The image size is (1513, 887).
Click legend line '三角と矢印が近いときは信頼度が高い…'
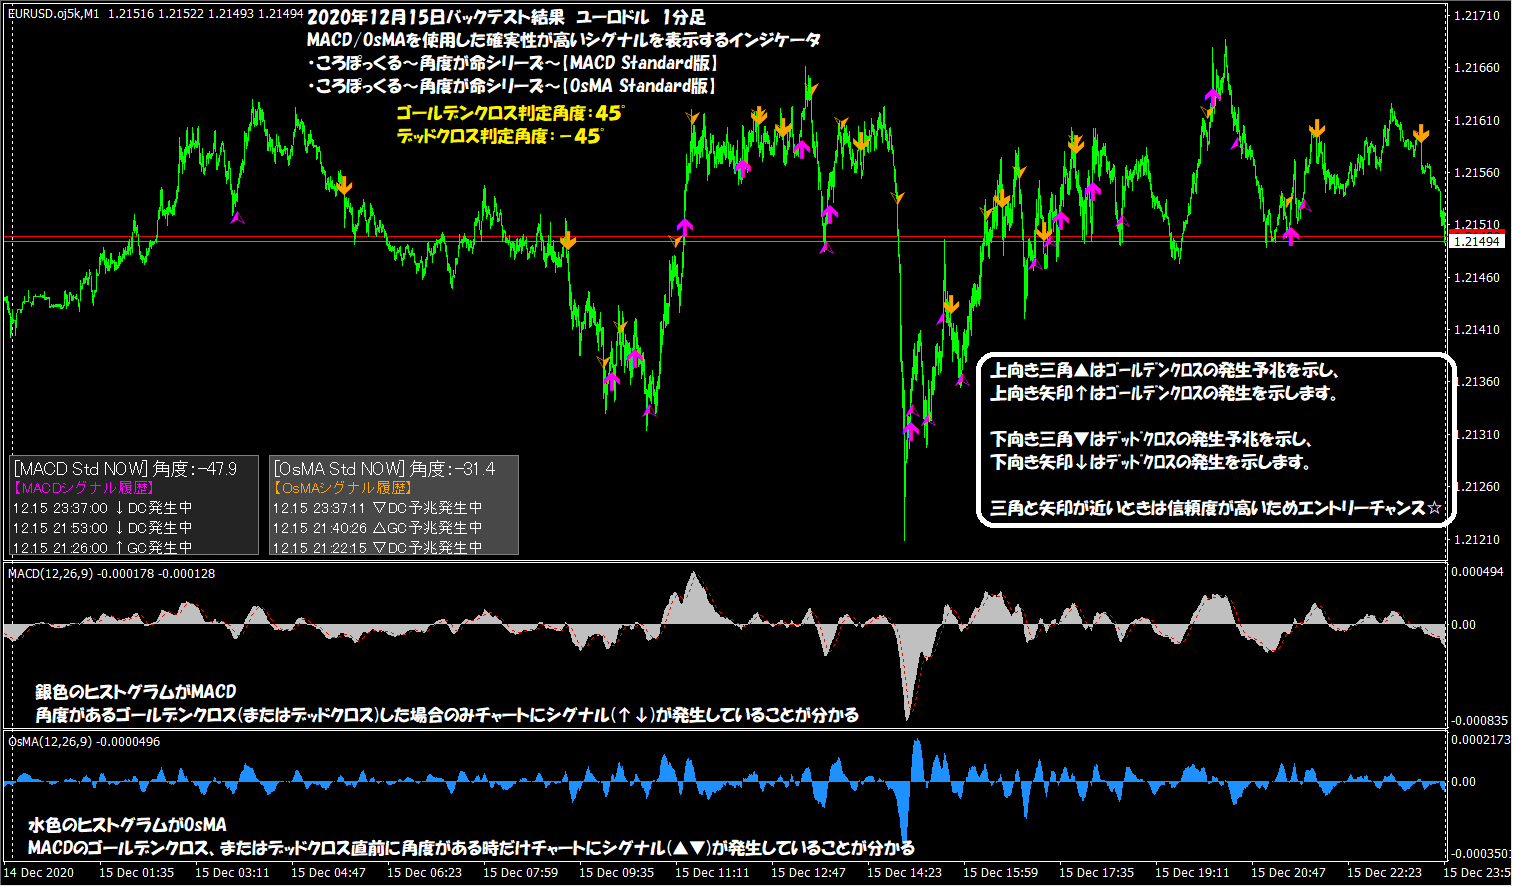tap(1216, 508)
